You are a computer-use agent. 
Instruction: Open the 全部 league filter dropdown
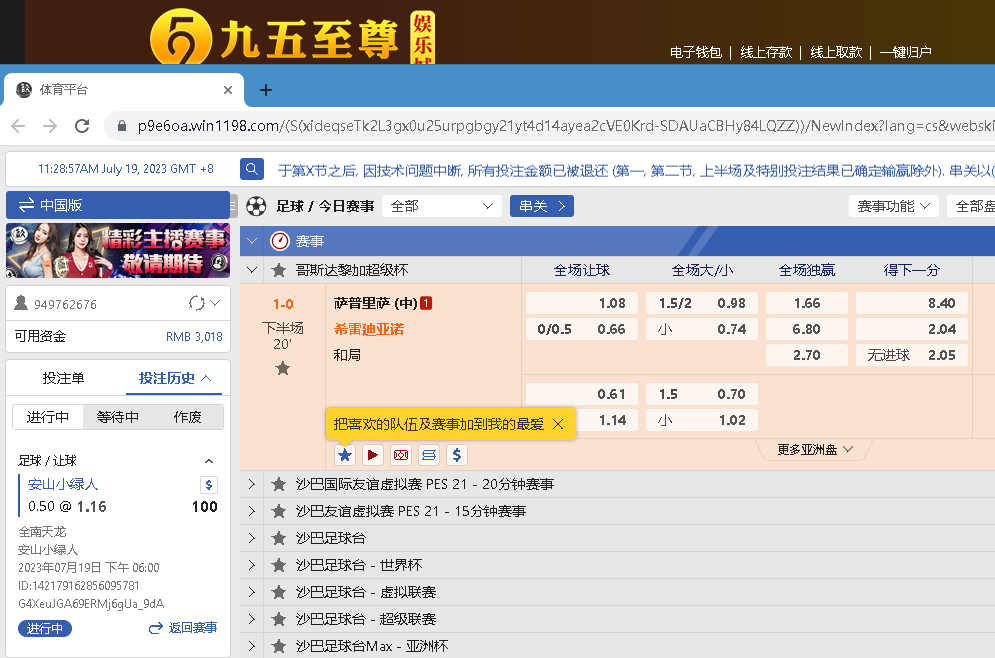tap(442, 206)
